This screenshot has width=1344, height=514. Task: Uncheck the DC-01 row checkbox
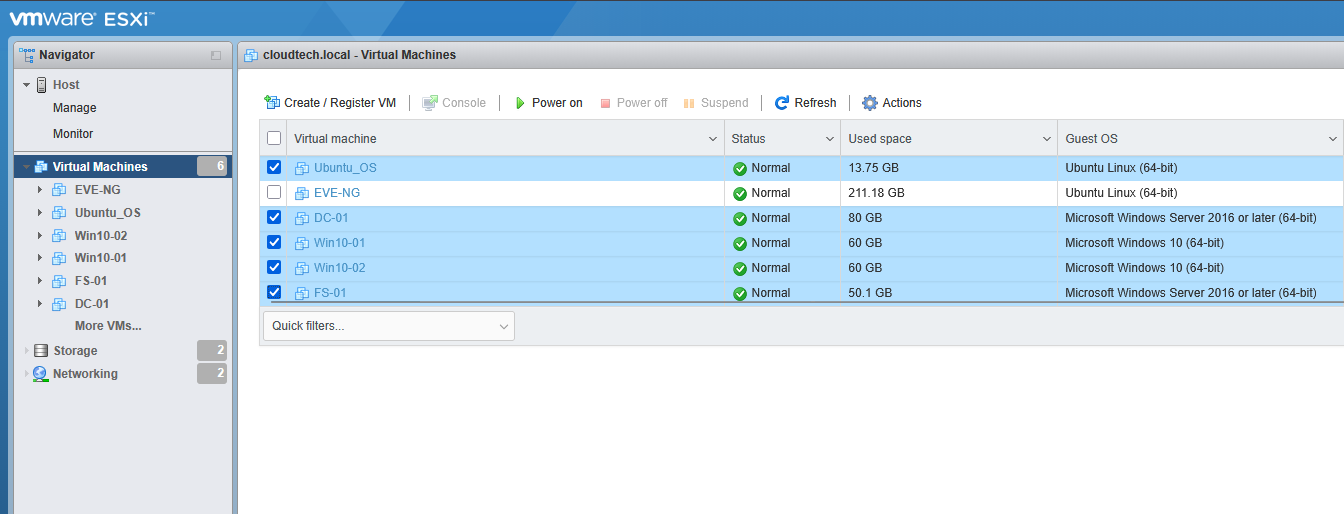[x=274, y=217]
